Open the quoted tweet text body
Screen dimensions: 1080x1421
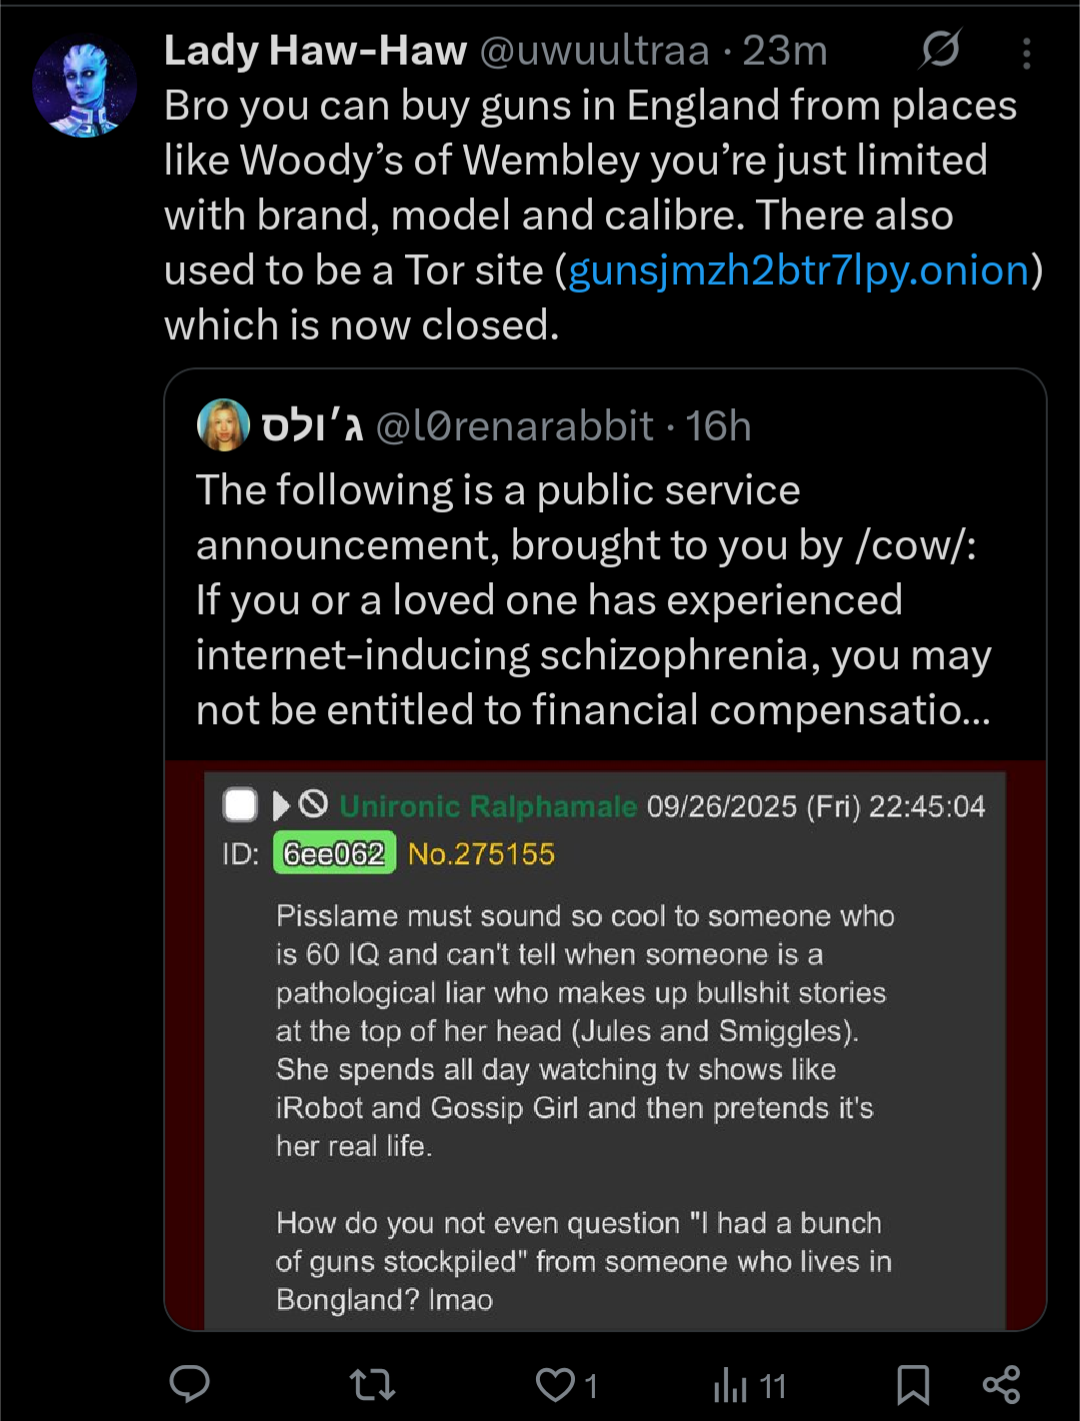point(593,600)
